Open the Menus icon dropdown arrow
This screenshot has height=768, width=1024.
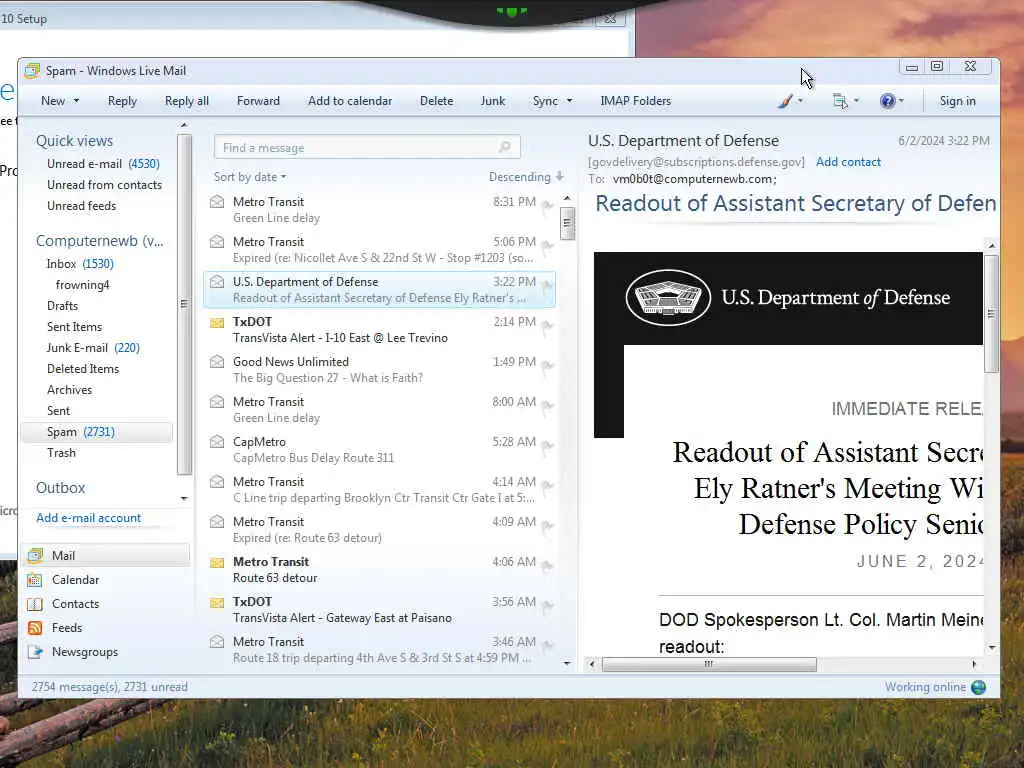856,101
